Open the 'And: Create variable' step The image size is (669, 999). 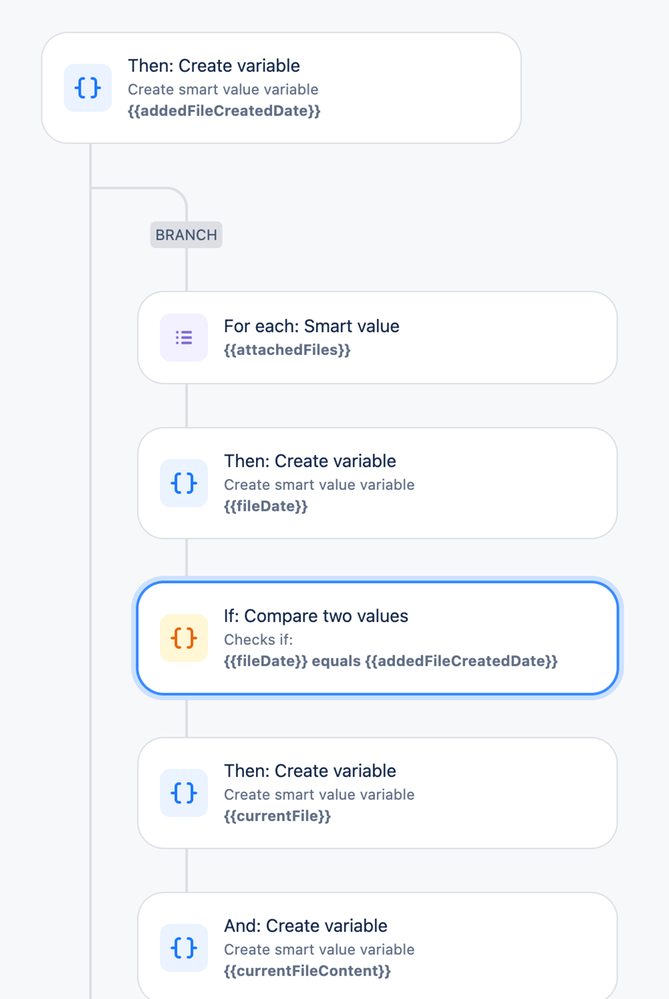click(377, 945)
